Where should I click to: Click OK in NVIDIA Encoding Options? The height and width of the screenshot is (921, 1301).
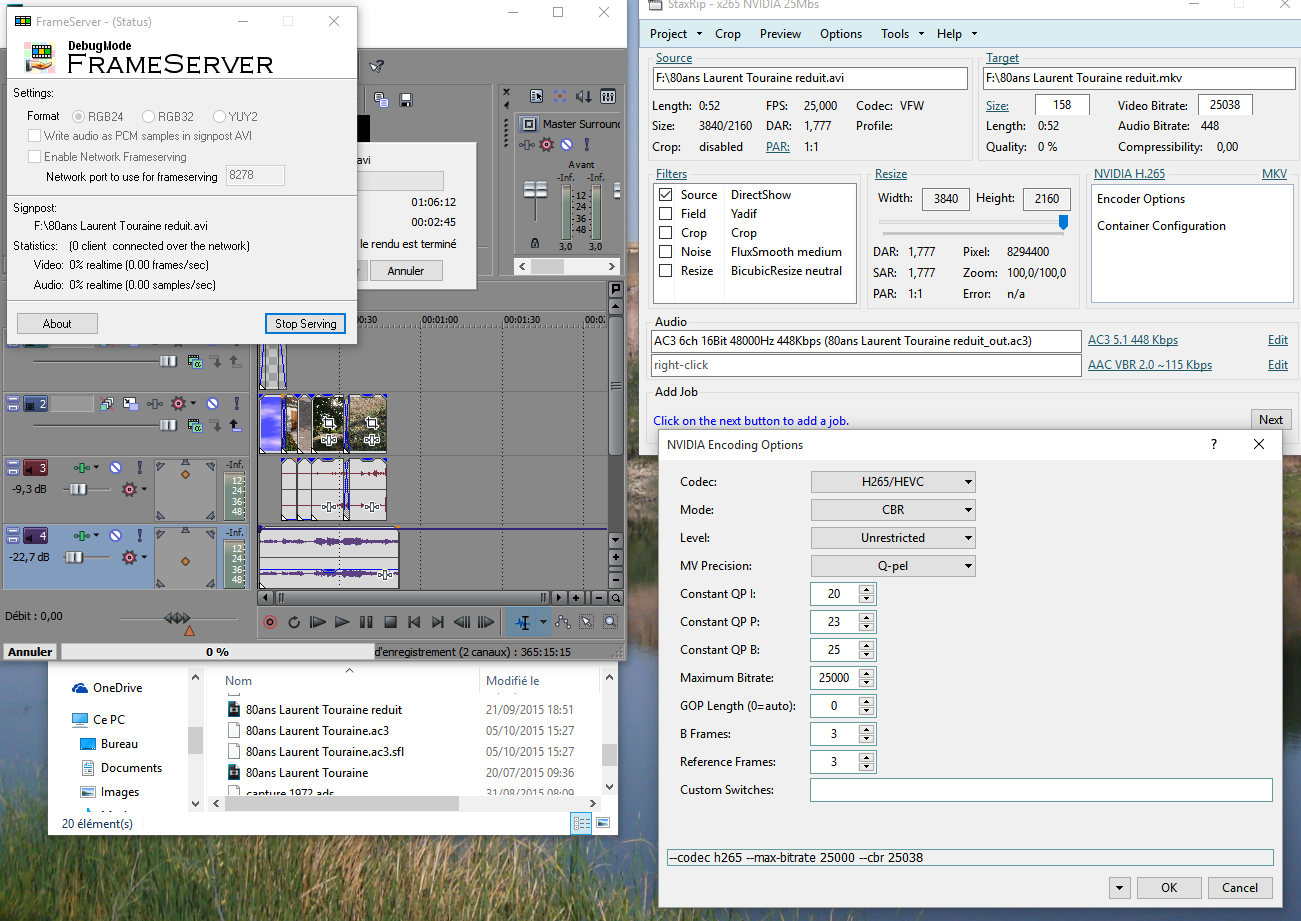(x=1169, y=888)
